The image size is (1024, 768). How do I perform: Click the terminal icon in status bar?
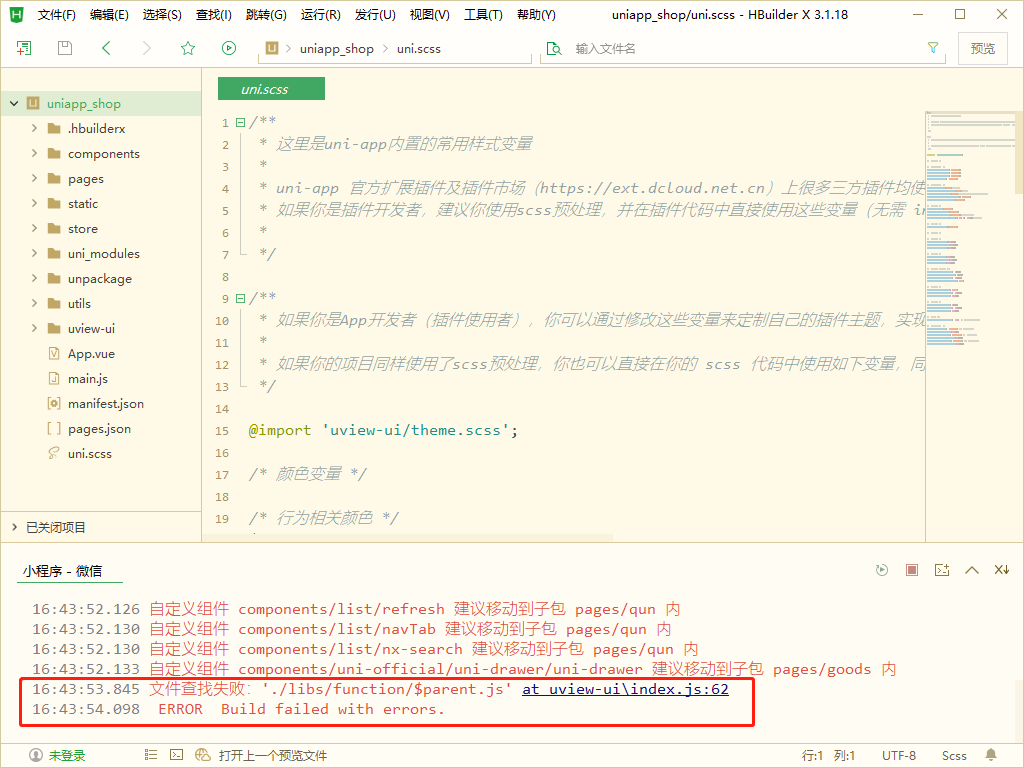point(176,755)
